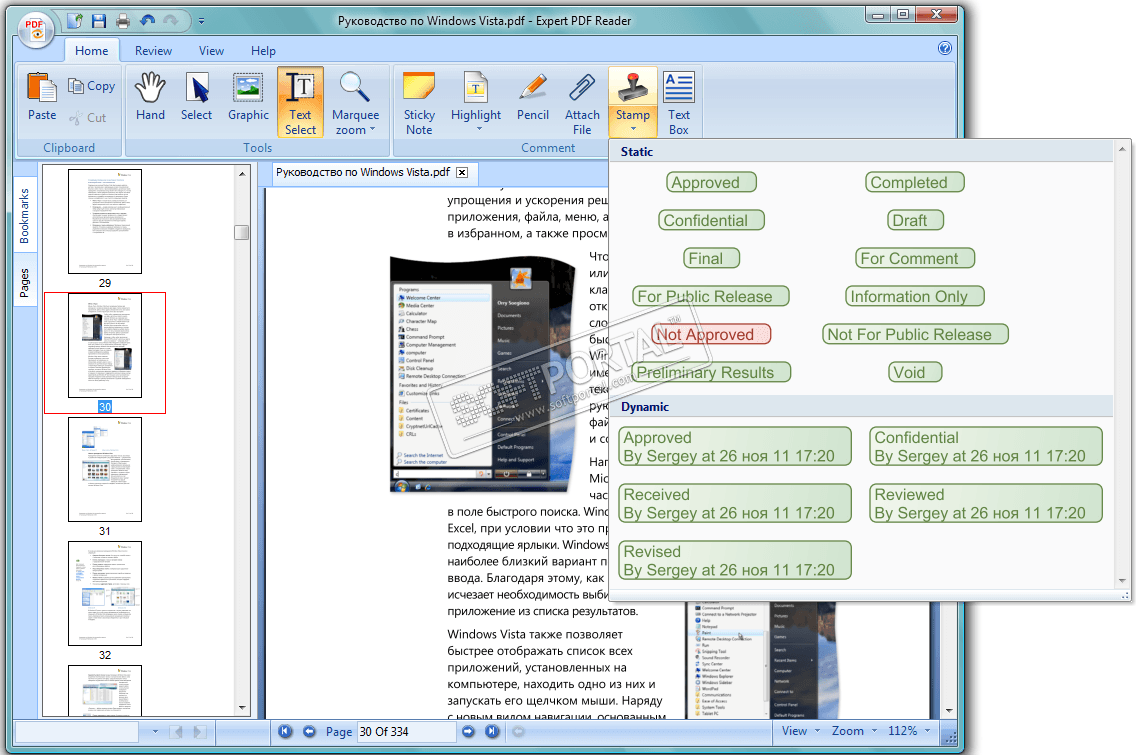Open page 32 thumbnail
This screenshot has width=1139, height=755.
click(x=105, y=594)
